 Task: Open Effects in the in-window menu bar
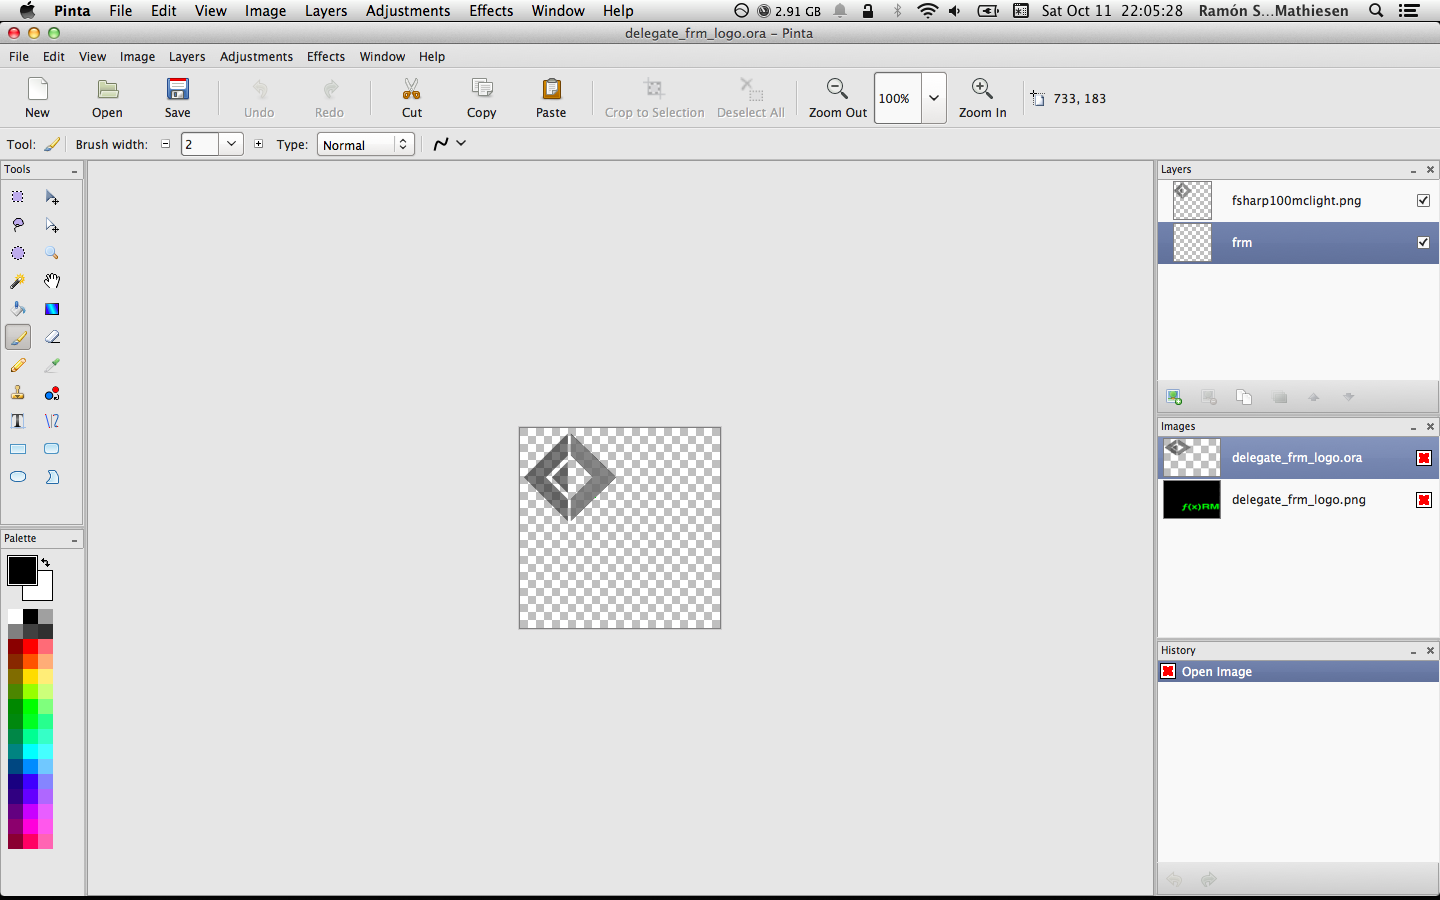[326, 57]
